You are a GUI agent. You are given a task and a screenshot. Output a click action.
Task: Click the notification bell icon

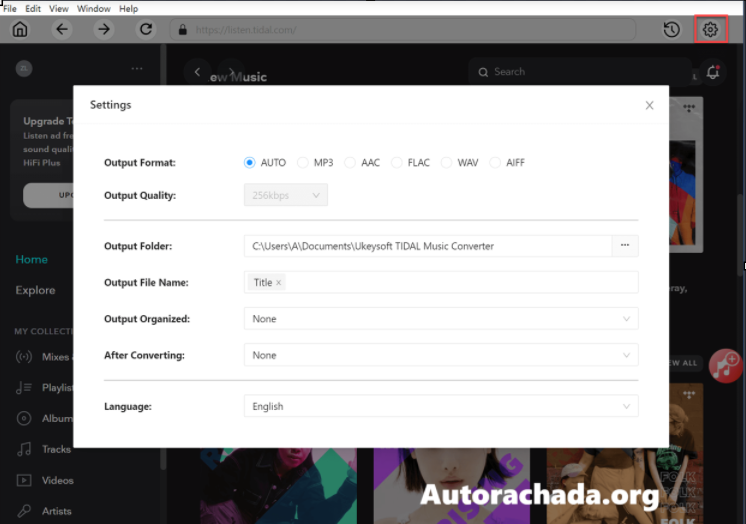(713, 72)
